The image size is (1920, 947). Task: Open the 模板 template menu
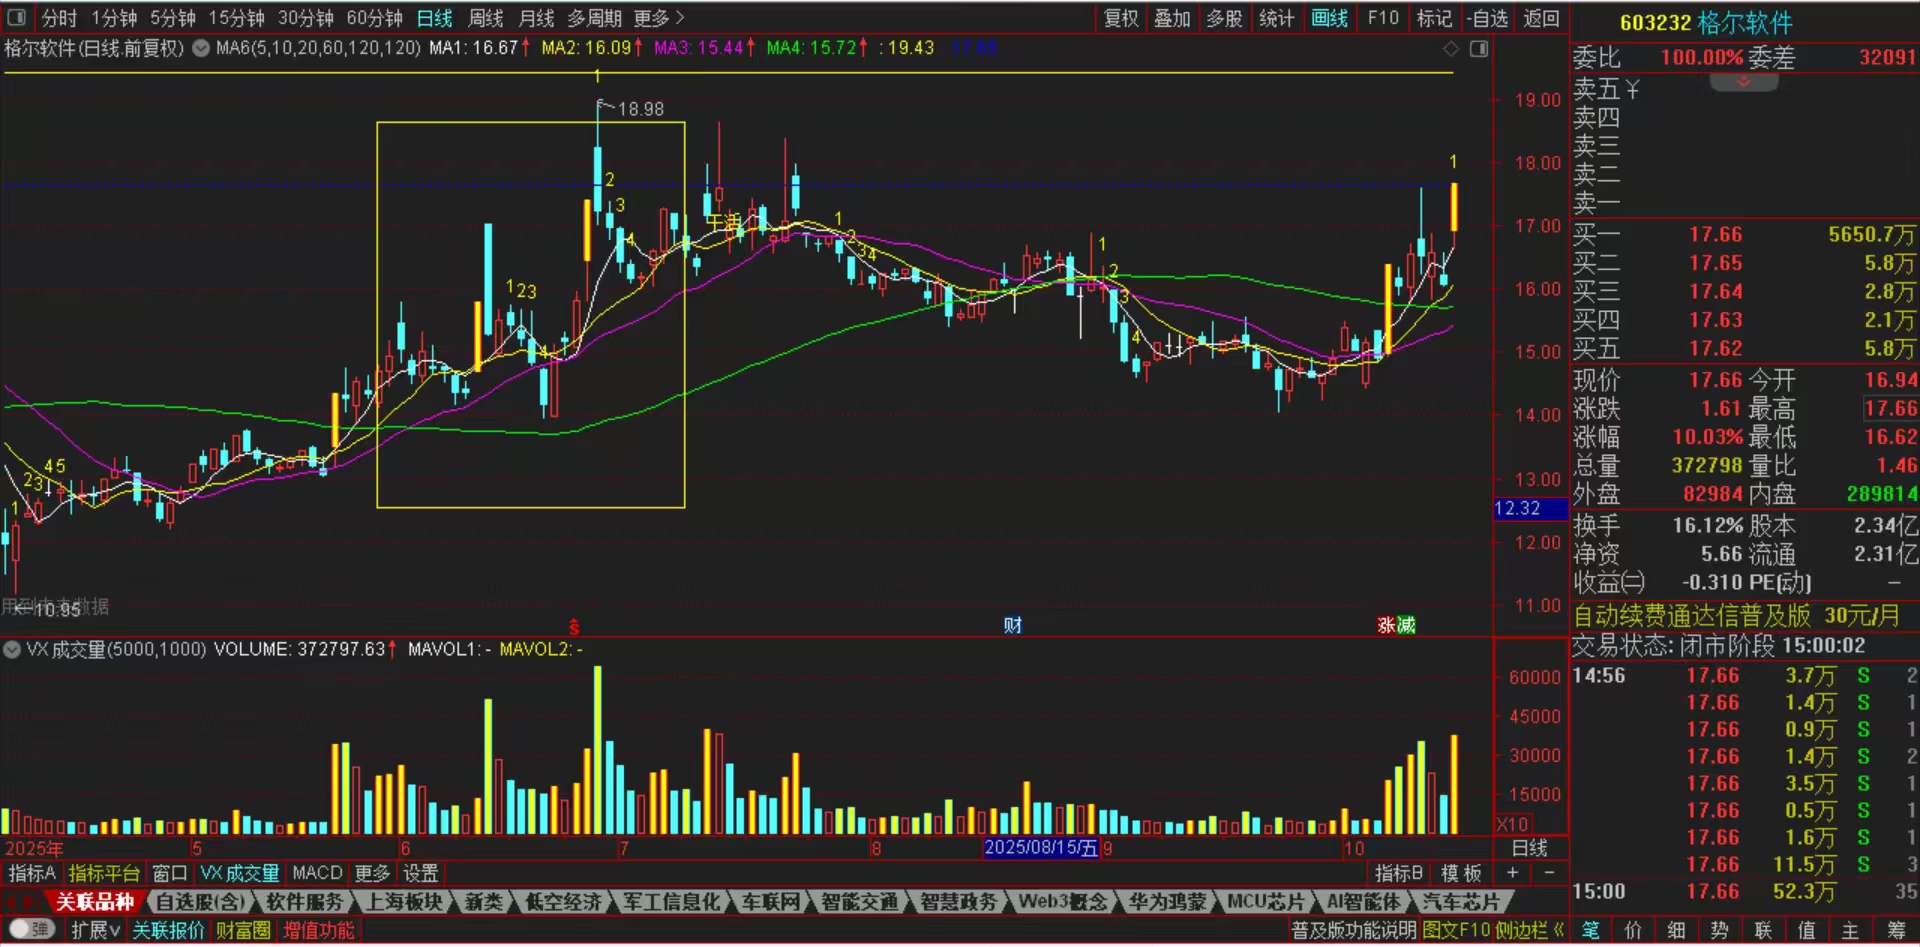click(1461, 873)
